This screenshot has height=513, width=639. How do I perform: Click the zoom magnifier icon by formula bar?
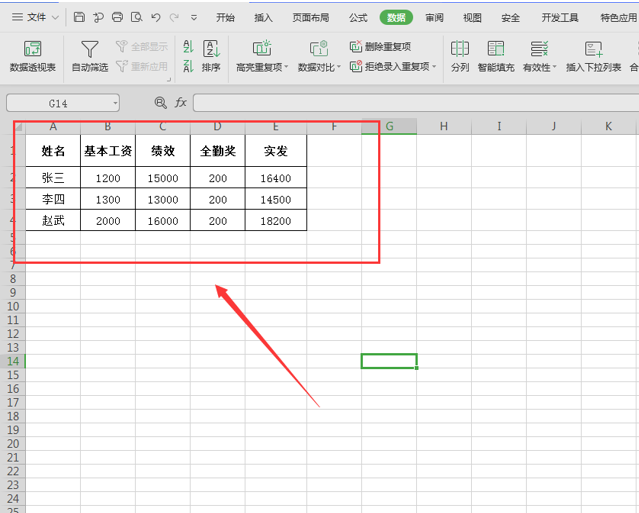pyautogui.click(x=161, y=102)
